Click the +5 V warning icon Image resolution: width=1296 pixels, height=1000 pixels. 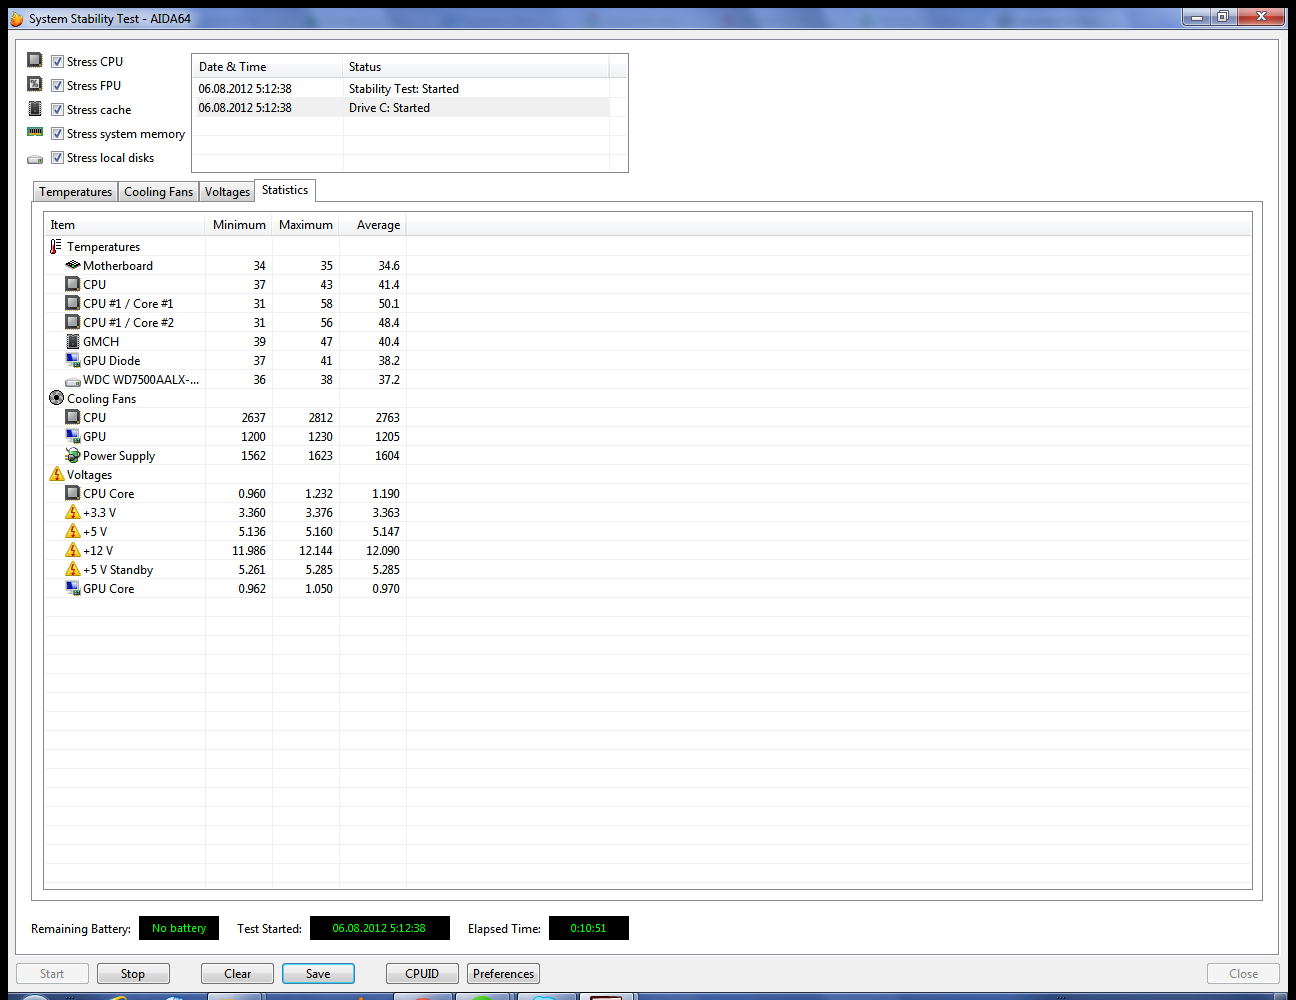(73, 531)
